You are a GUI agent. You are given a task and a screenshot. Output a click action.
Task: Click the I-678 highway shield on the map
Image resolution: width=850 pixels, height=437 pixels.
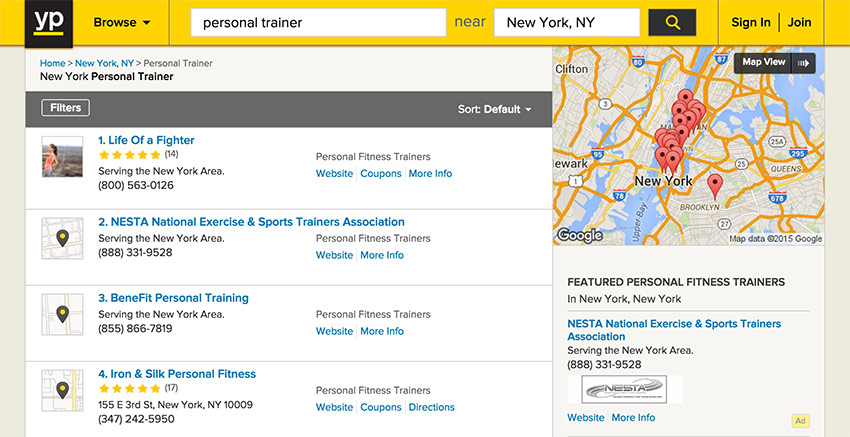[x=777, y=198]
